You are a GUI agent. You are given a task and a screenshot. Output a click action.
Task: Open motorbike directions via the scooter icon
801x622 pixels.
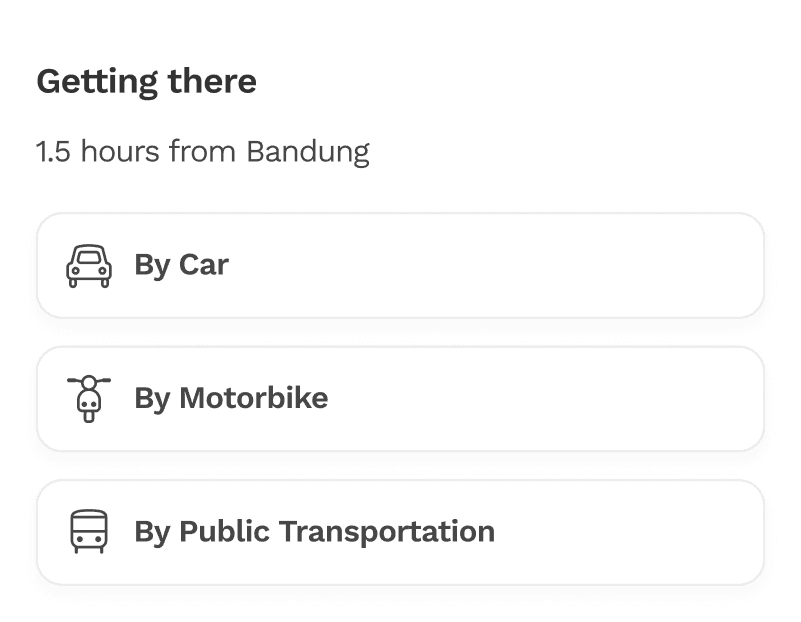click(89, 399)
